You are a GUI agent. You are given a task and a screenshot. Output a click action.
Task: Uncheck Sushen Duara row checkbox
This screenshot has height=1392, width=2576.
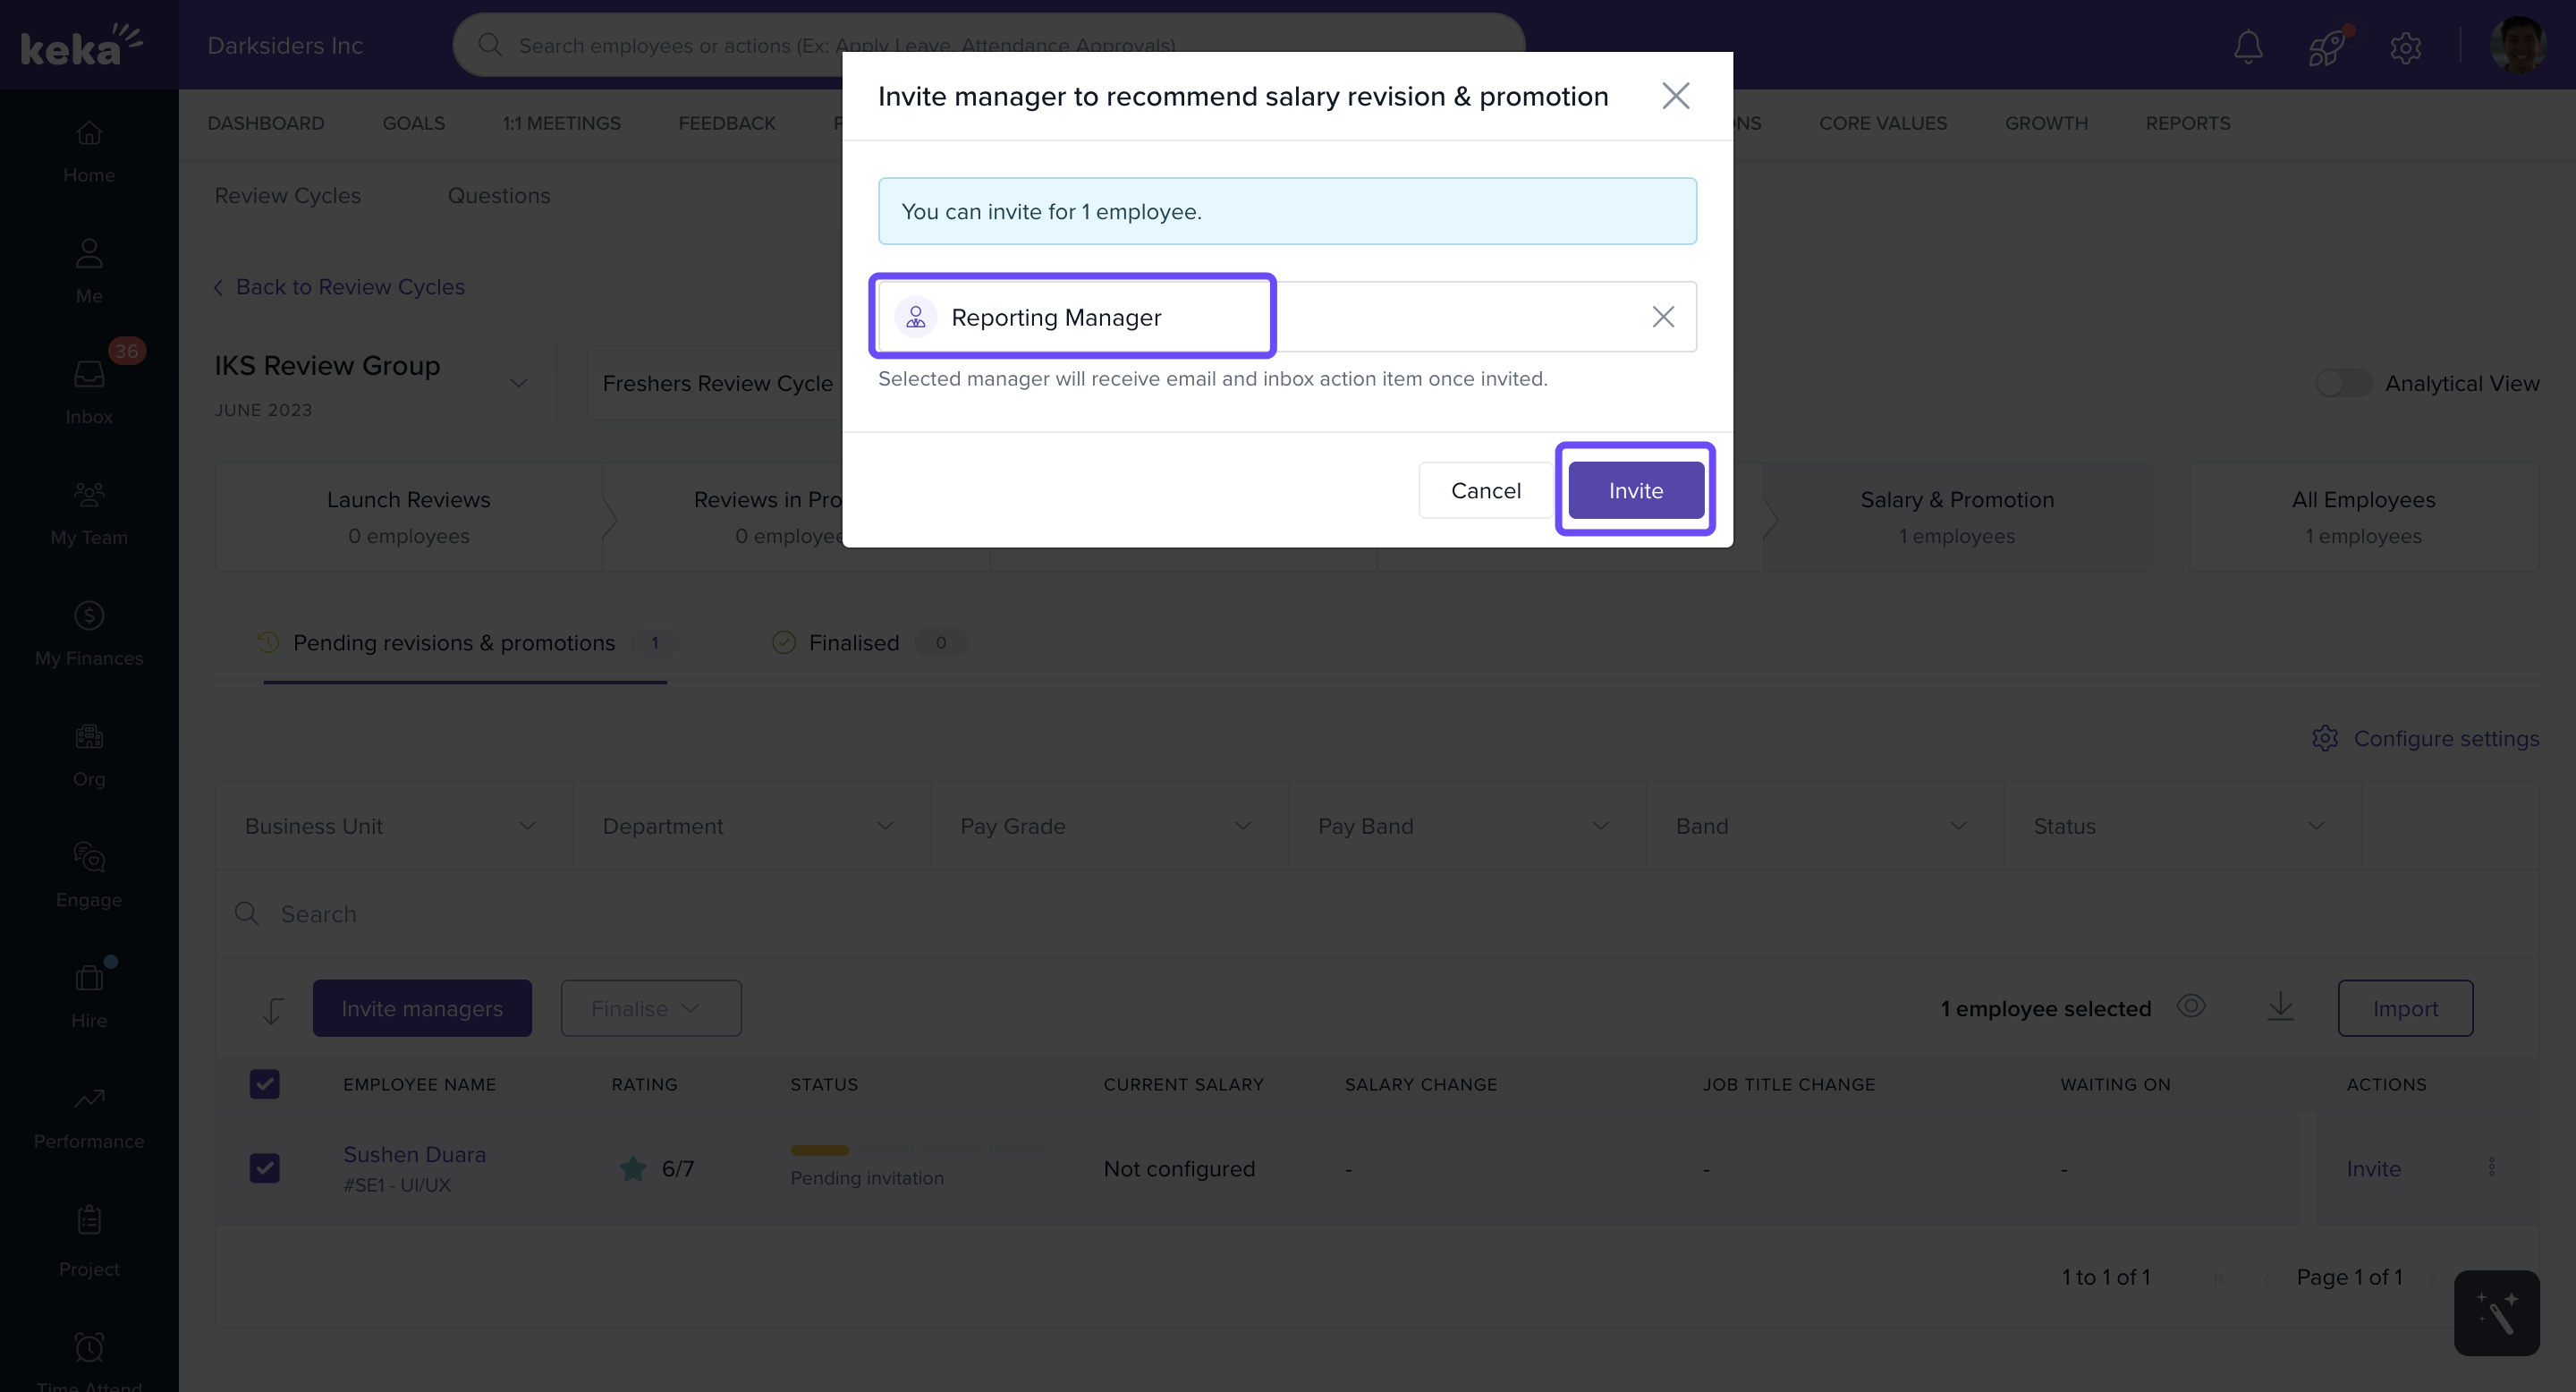[265, 1168]
